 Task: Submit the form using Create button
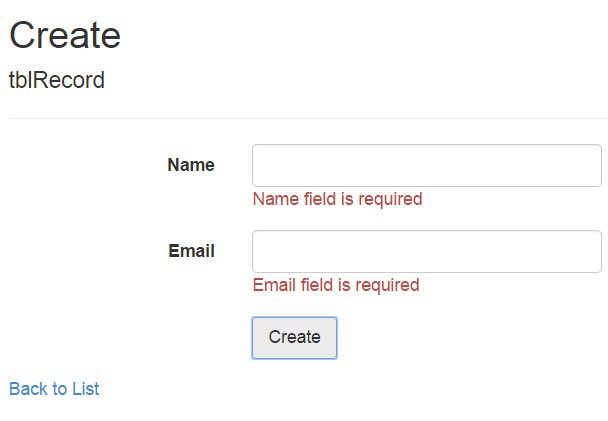pos(294,337)
